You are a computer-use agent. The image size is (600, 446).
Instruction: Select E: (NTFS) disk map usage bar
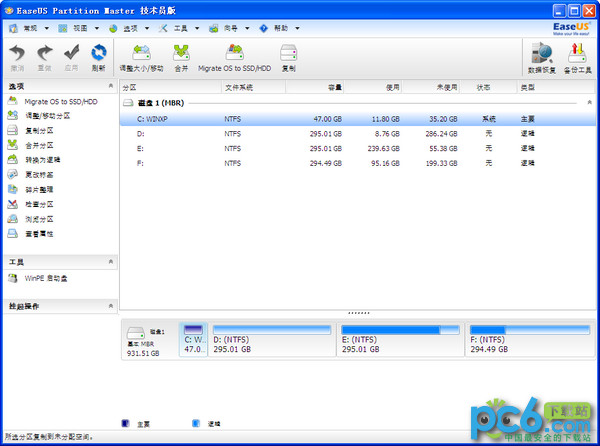tap(400, 330)
